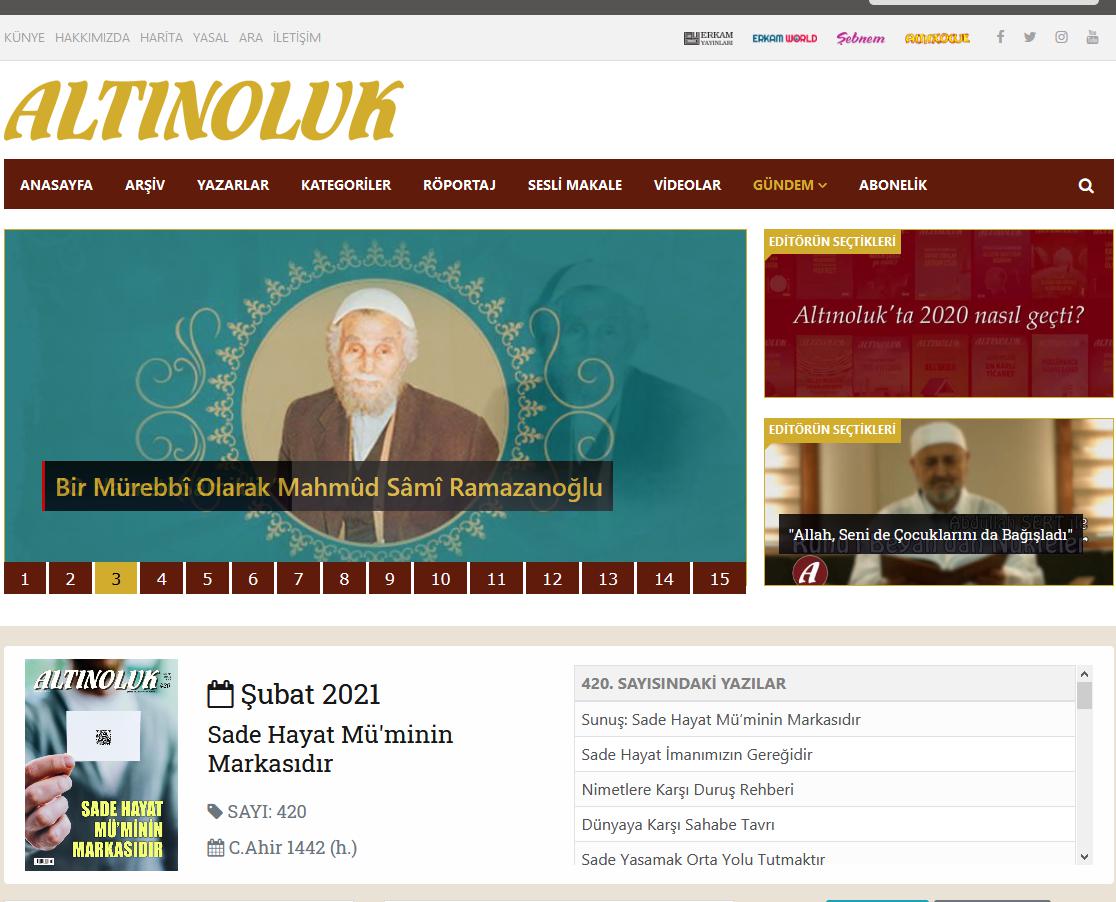This screenshot has height=902, width=1116.
Task: Open the ARŞİV menu item
Action: click(144, 185)
